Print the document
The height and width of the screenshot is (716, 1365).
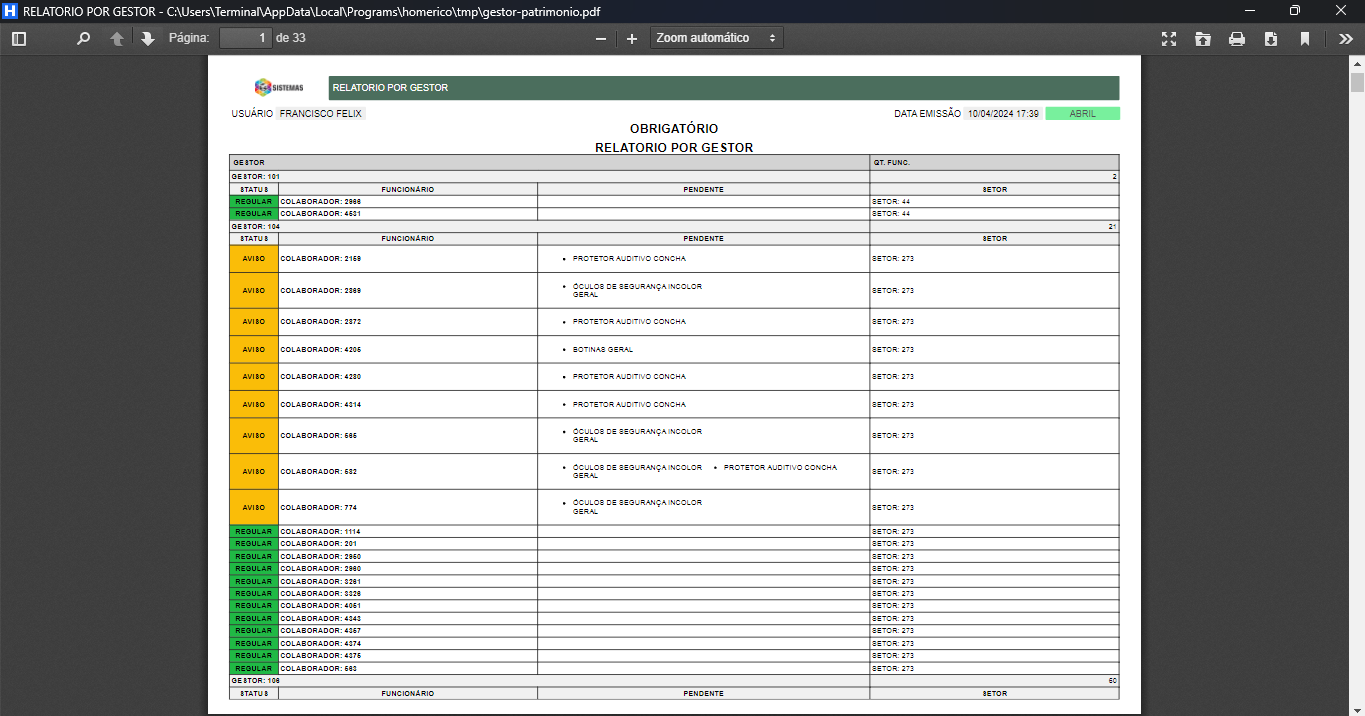click(1237, 39)
